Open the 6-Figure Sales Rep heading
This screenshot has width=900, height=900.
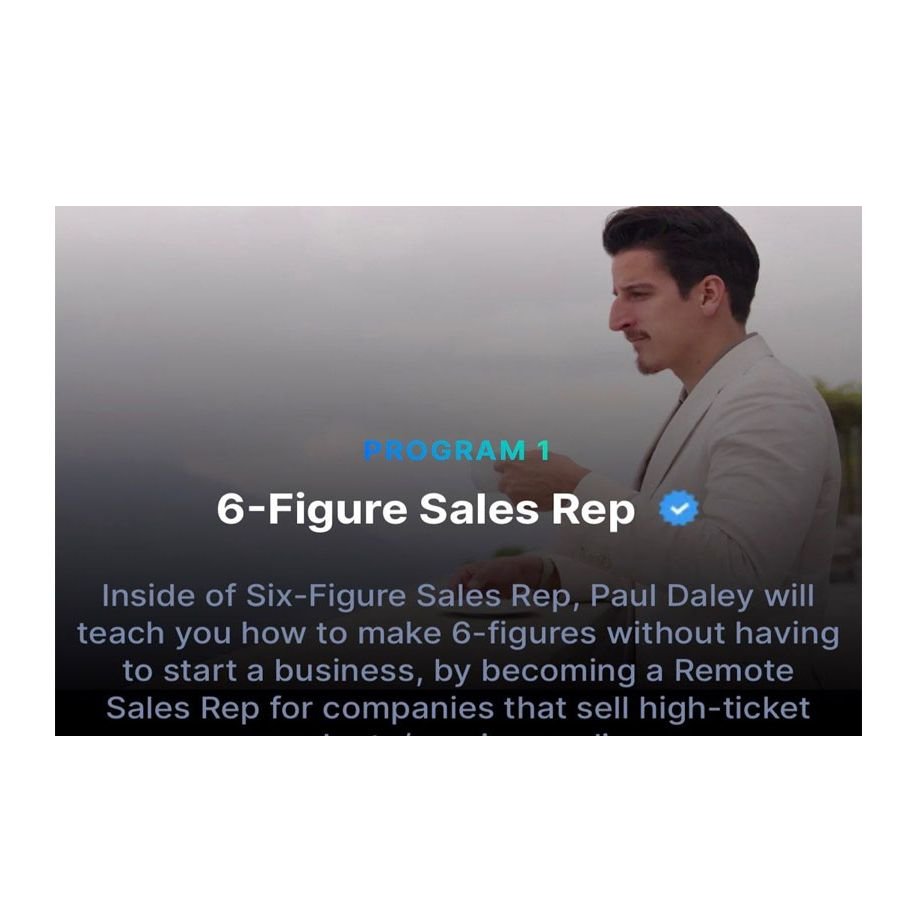tap(426, 509)
